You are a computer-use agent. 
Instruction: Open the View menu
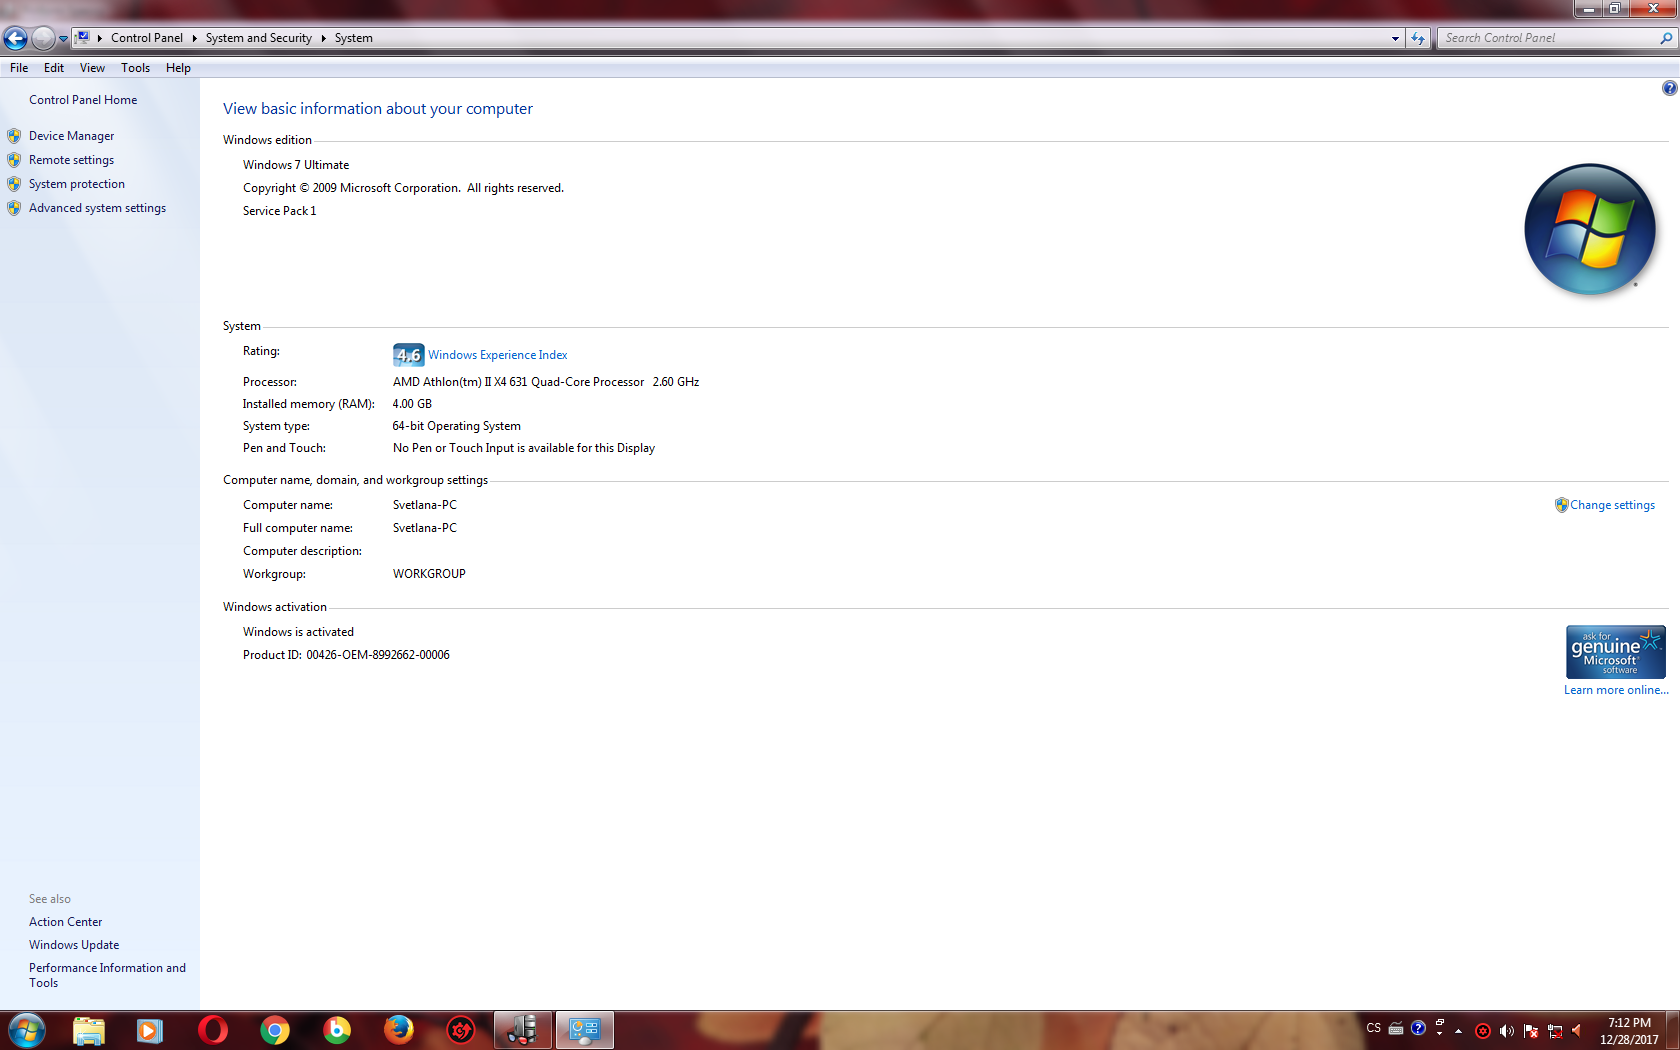pos(92,68)
